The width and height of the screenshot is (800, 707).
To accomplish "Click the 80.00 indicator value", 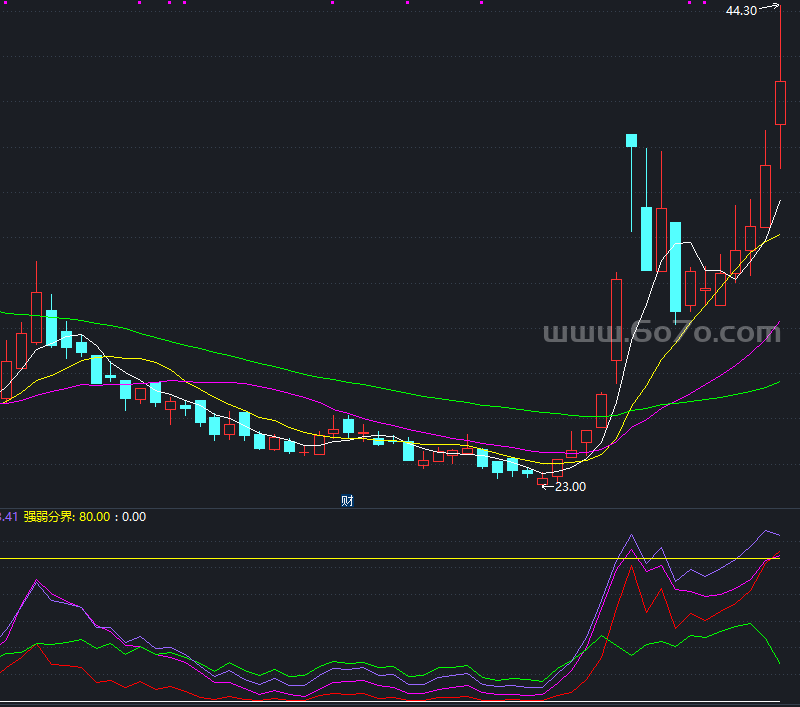I will [x=94, y=517].
